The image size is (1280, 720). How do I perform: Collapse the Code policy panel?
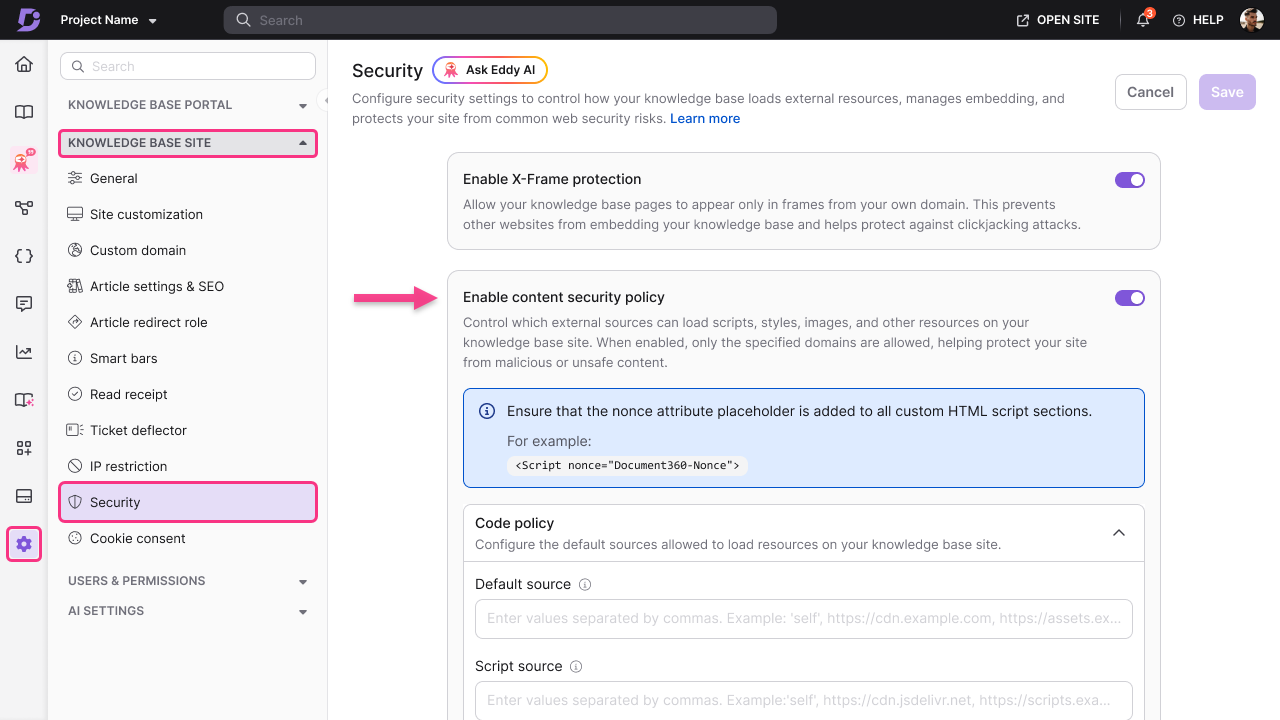click(1119, 533)
